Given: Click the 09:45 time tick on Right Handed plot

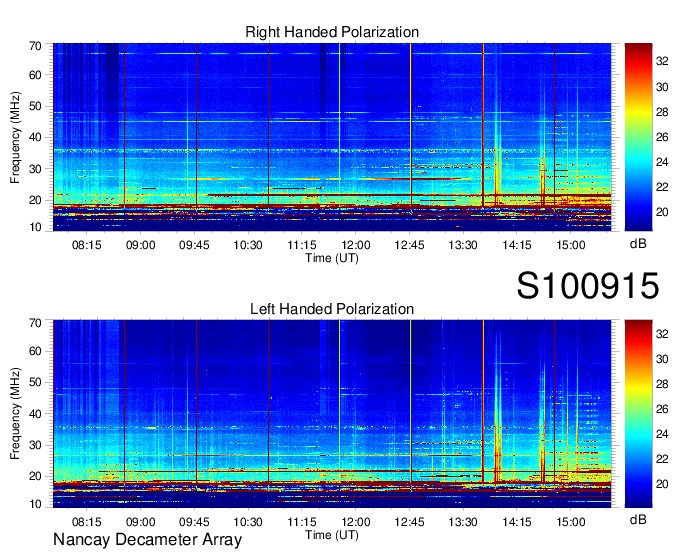Looking at the screenshot, I should click(194, 245).
